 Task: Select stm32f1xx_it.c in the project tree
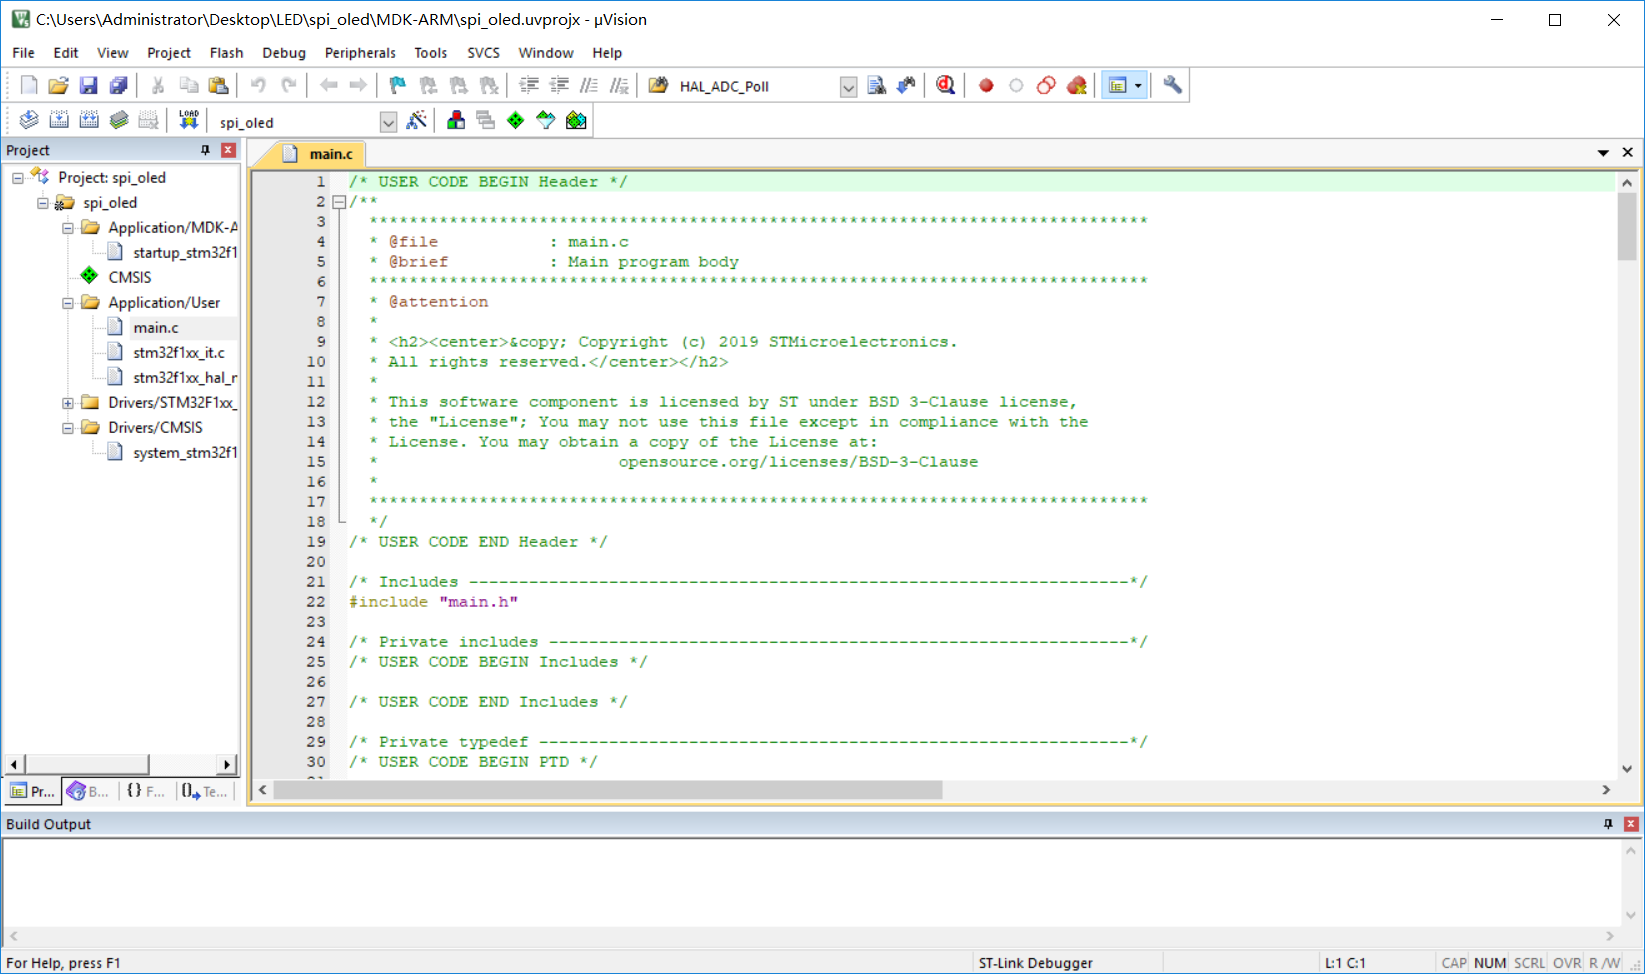click(x=179, y=353)
